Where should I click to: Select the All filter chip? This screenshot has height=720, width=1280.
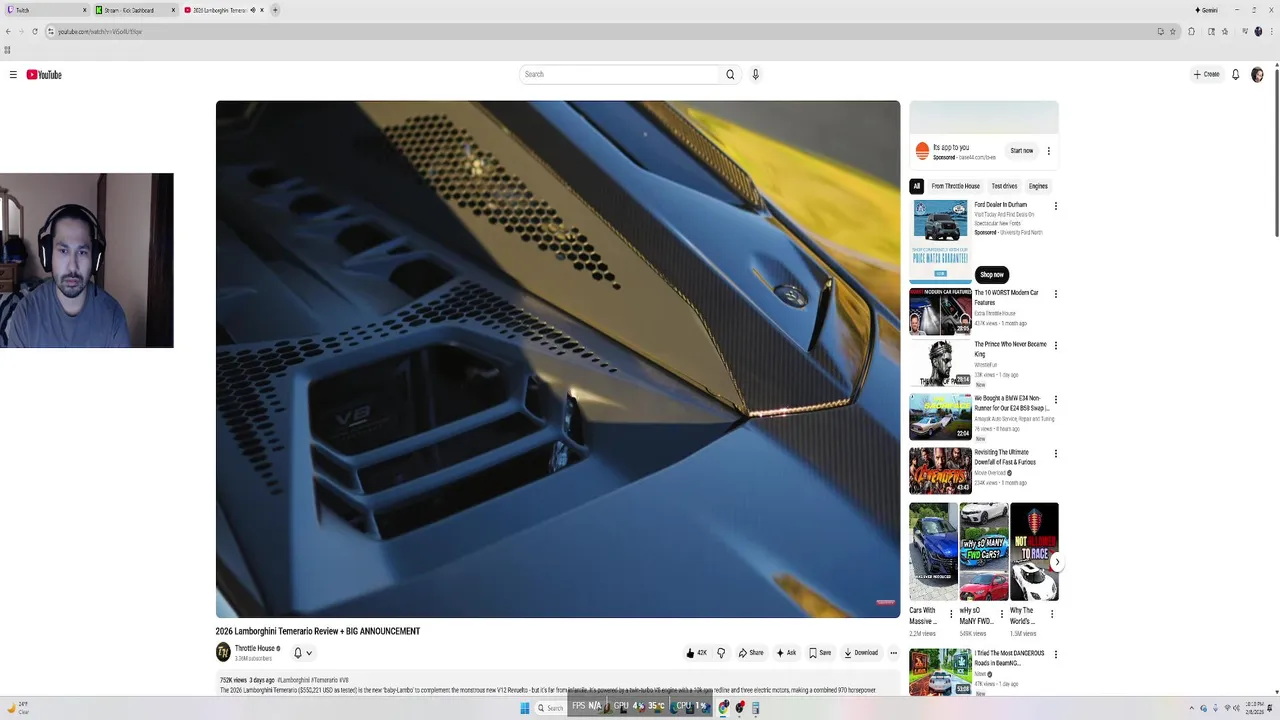point(916,186)
